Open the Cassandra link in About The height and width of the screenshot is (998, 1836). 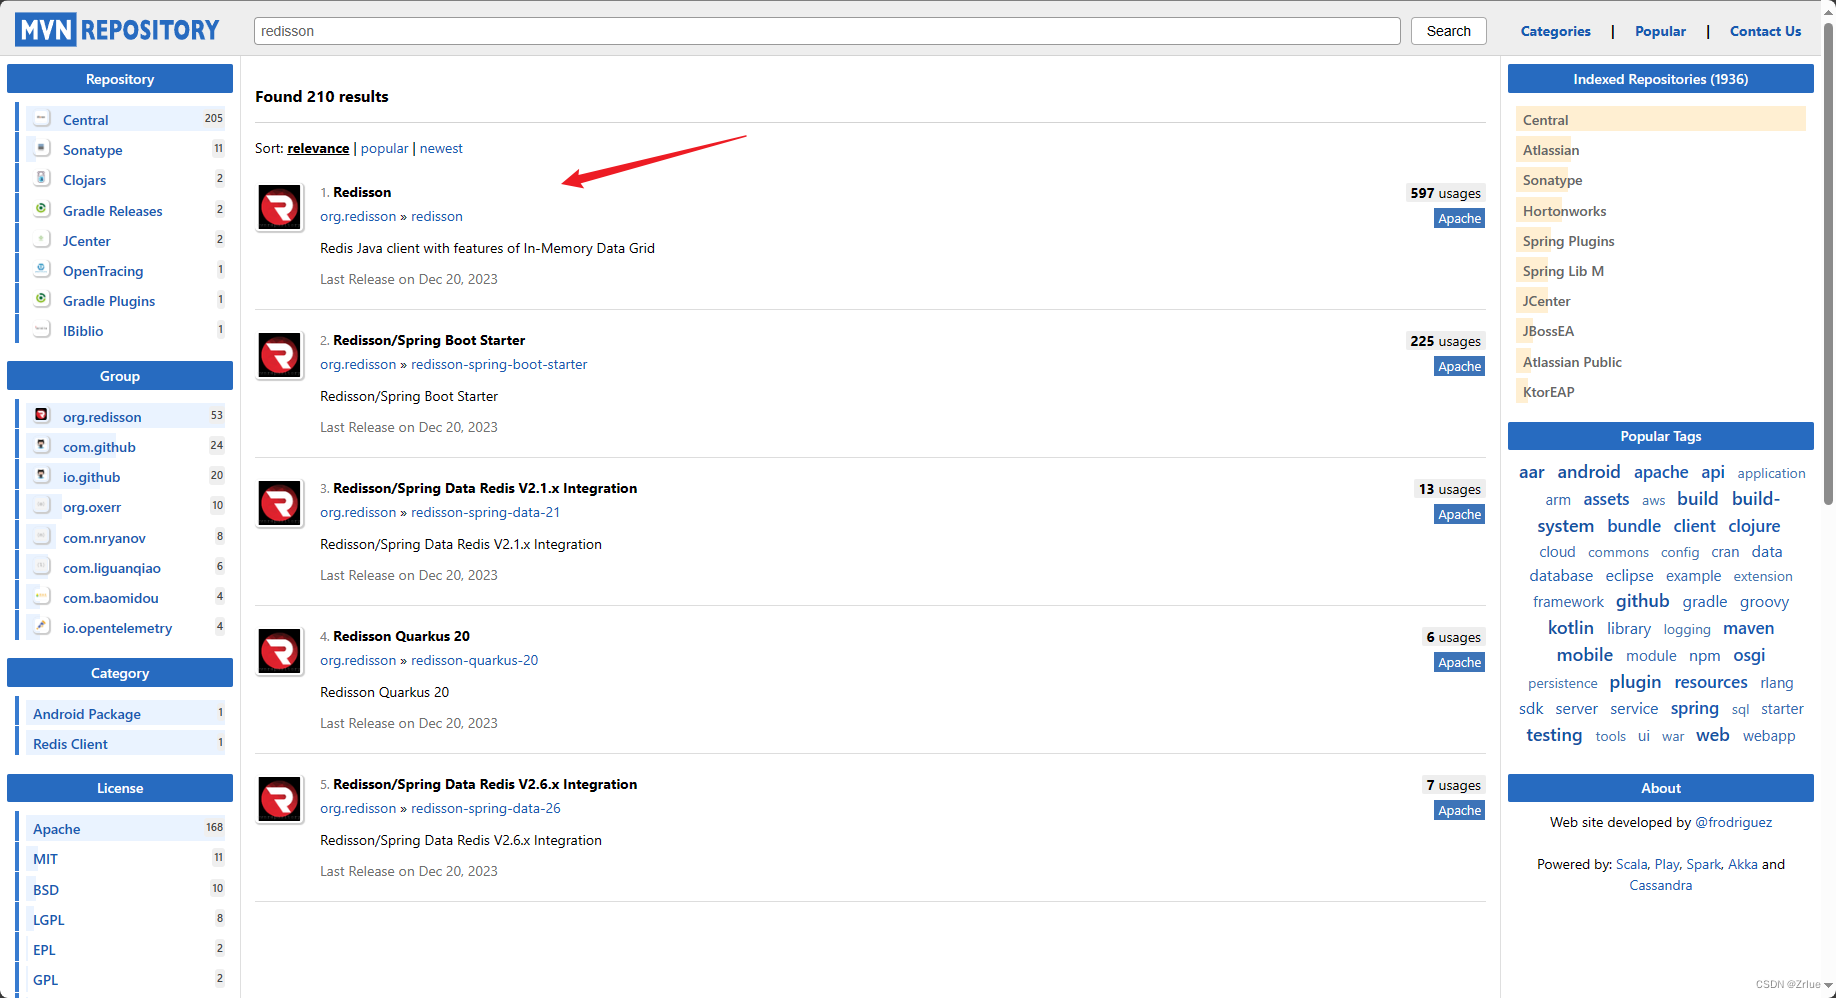tap(1660, 885)
